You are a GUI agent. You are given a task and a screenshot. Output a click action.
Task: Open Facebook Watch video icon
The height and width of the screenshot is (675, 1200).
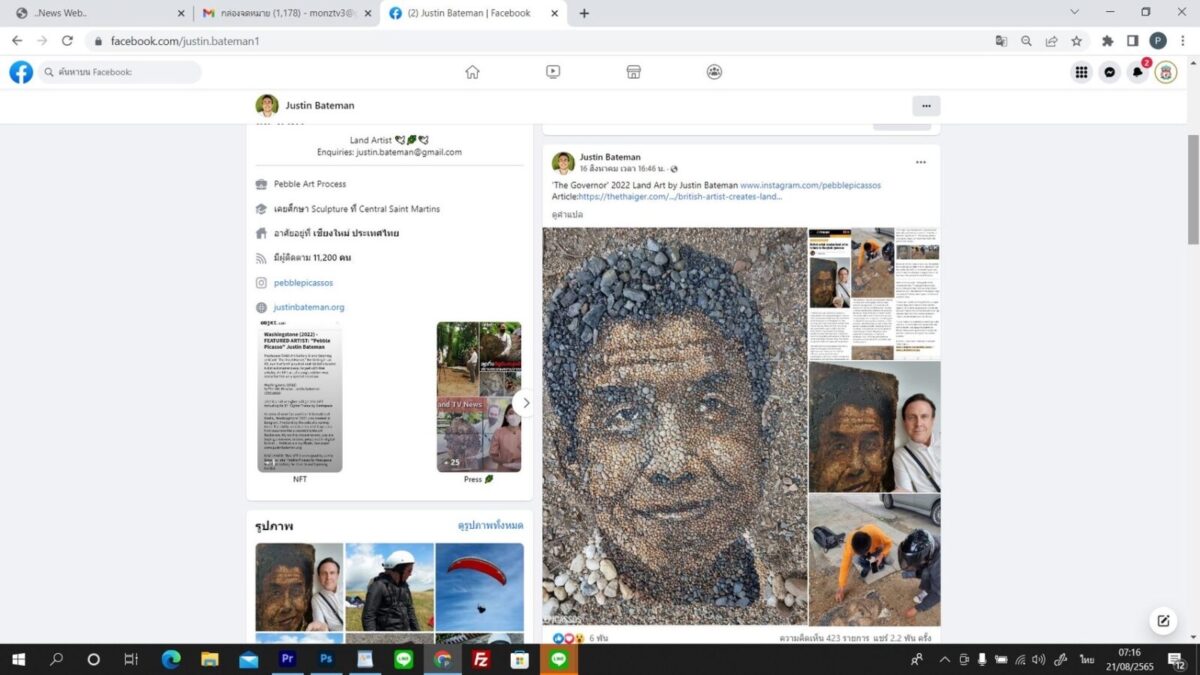[x=553, y=72]
